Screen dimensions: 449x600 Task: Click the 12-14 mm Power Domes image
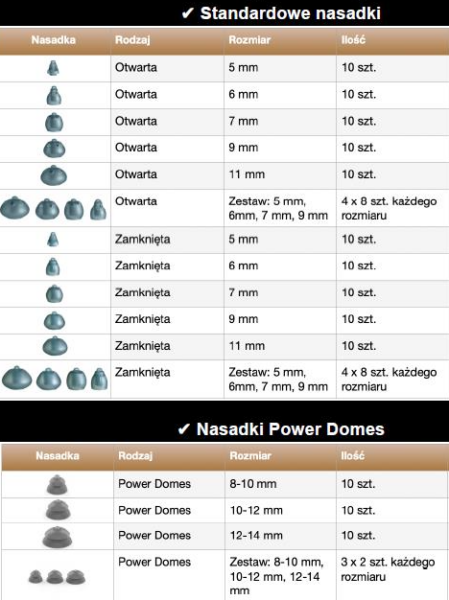pos(57,536)
